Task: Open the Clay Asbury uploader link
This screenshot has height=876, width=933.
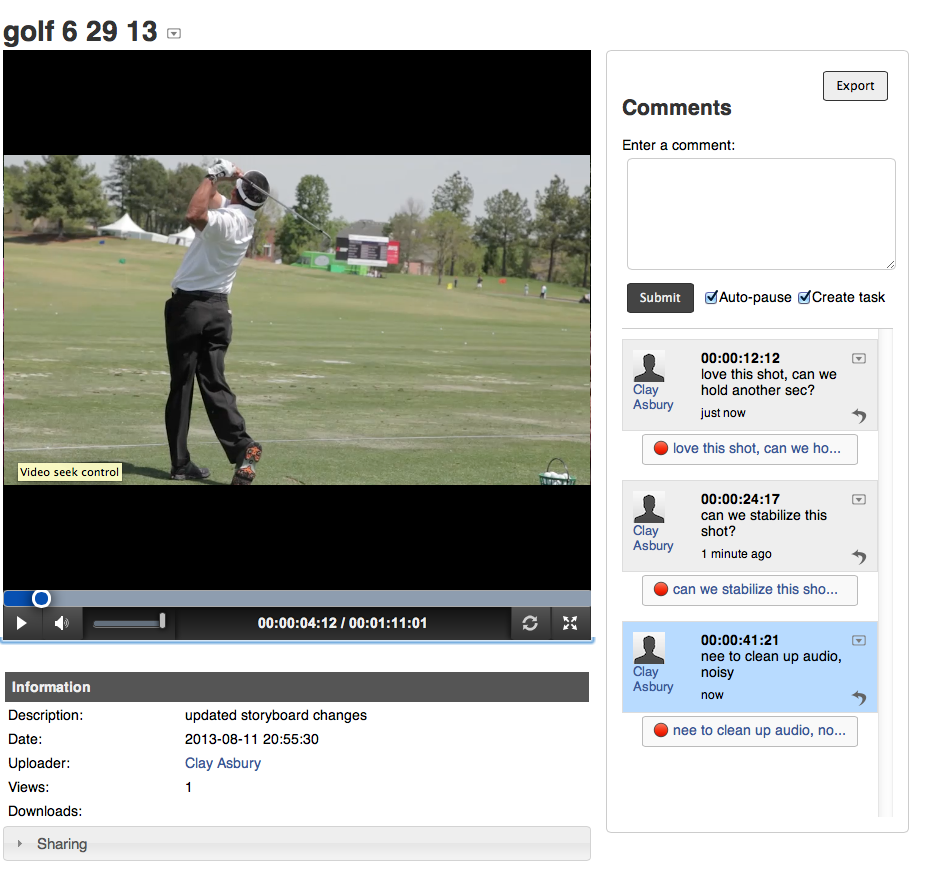Action: (223, 763)
